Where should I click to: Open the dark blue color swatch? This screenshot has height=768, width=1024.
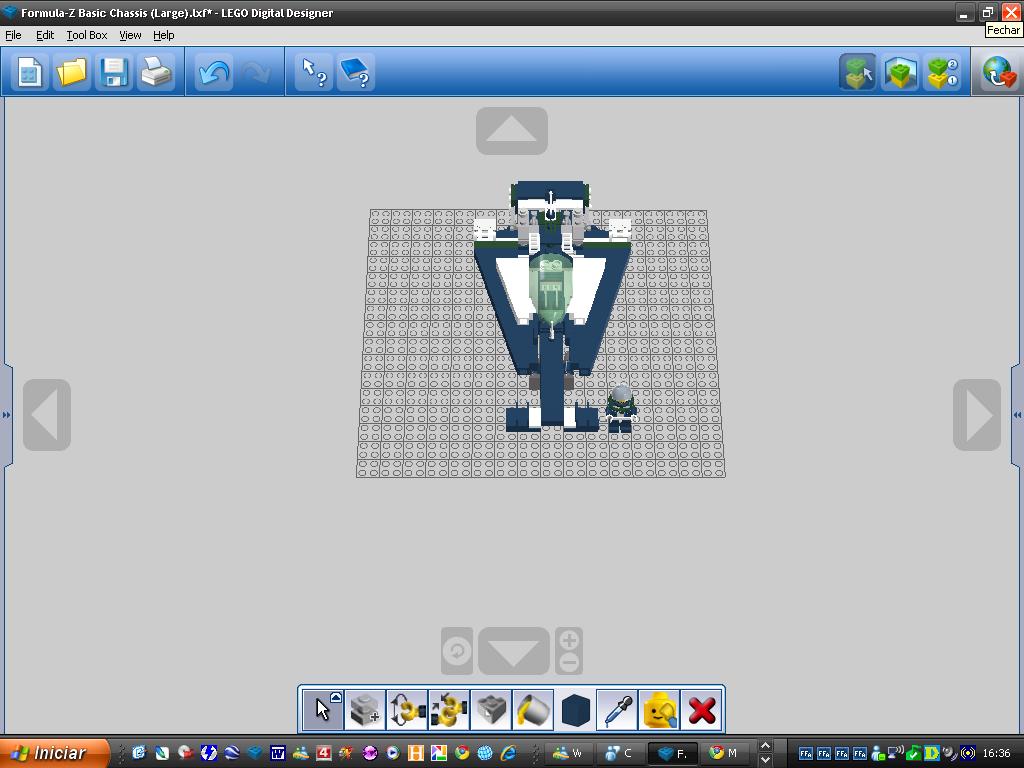click(575, 710)
